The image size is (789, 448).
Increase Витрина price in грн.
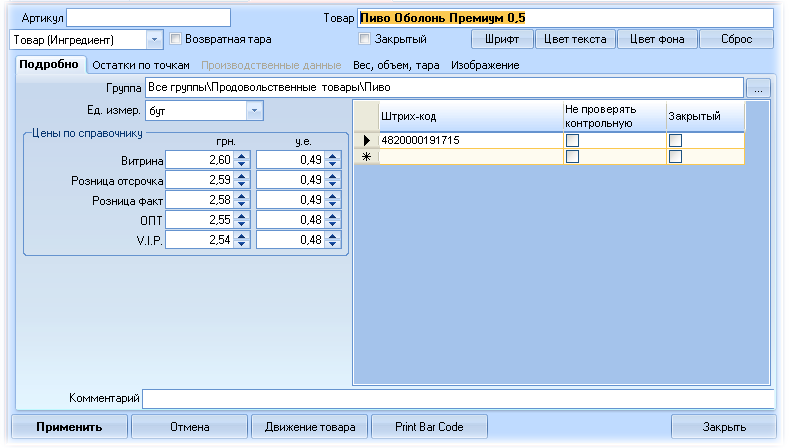tap(242, 156)
